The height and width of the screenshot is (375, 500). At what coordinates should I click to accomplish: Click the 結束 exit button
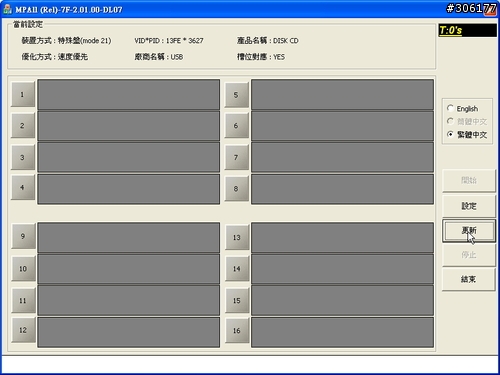[x=469, y=279]
